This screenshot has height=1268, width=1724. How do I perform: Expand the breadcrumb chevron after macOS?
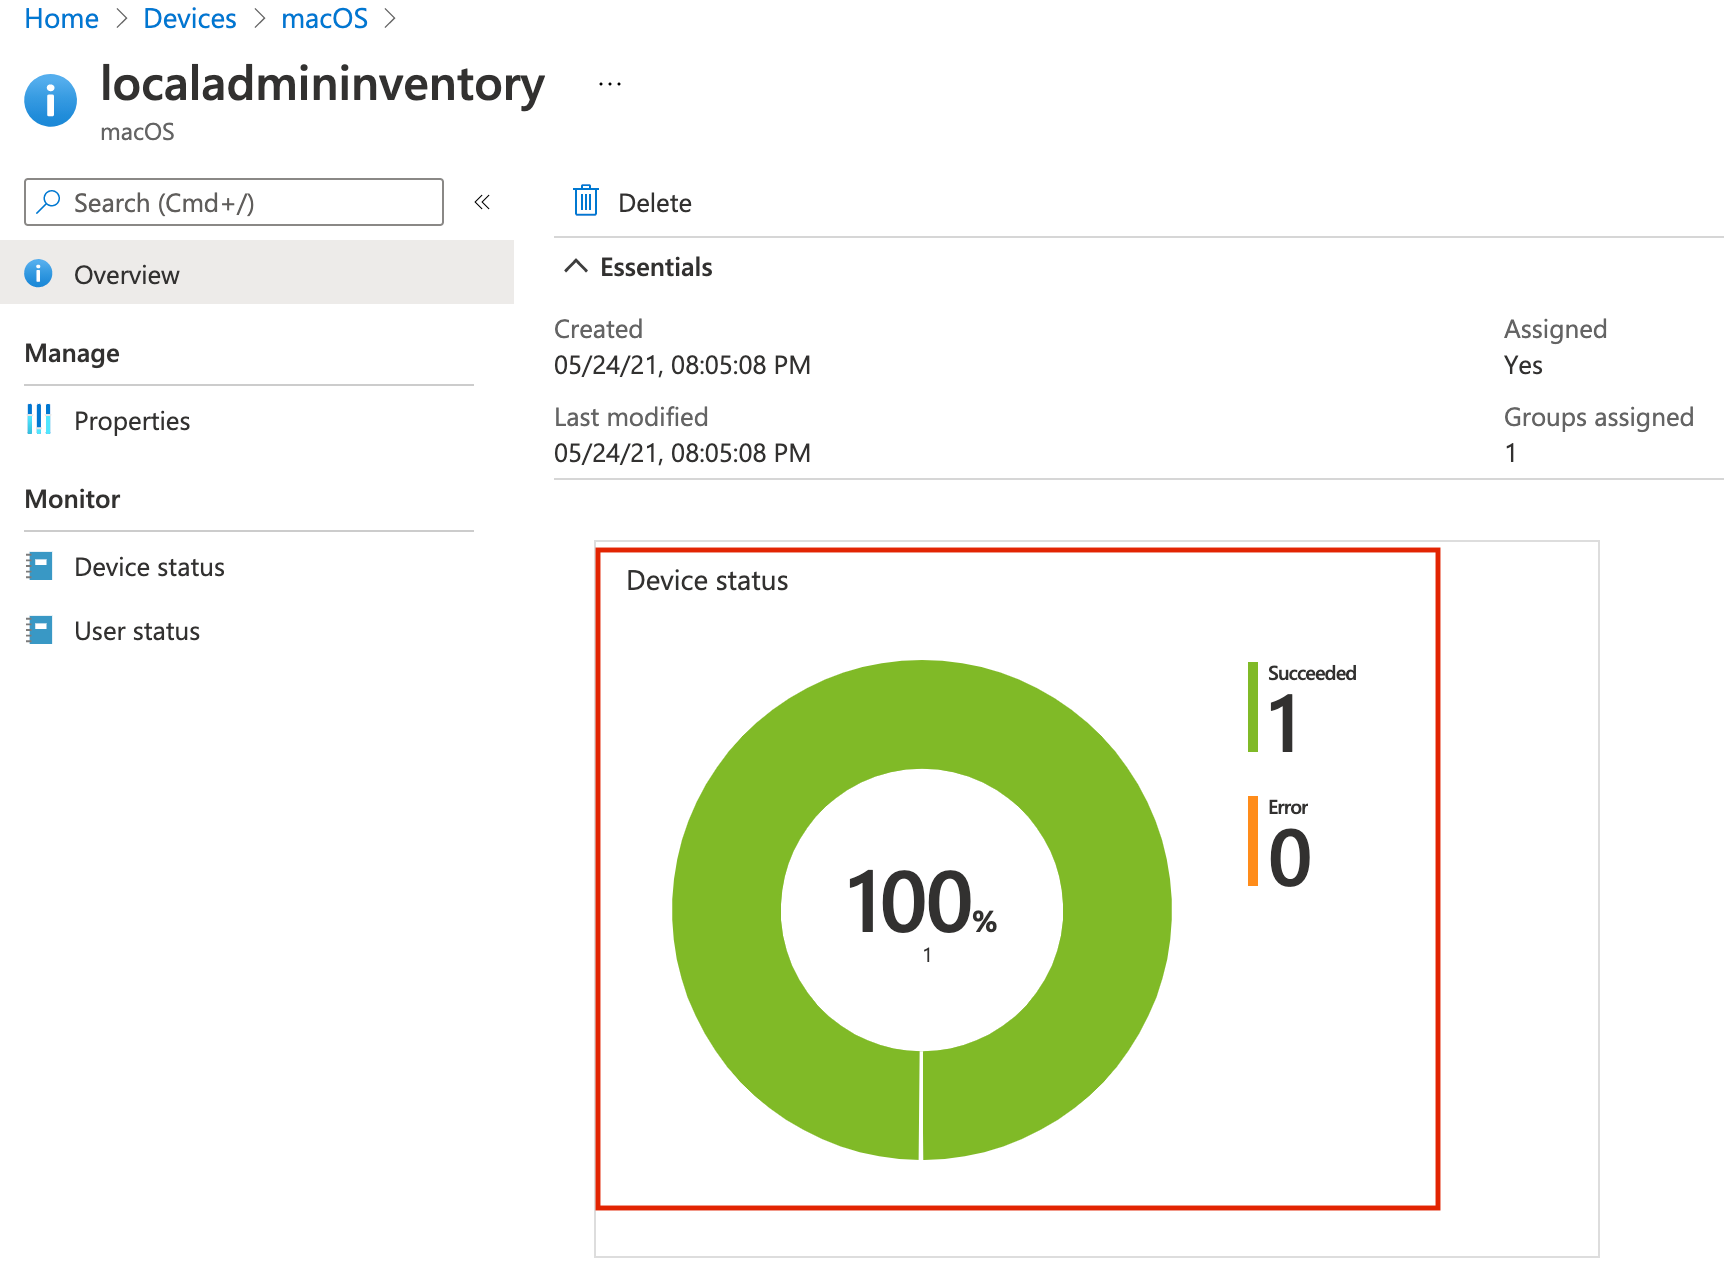pos(391,18)
